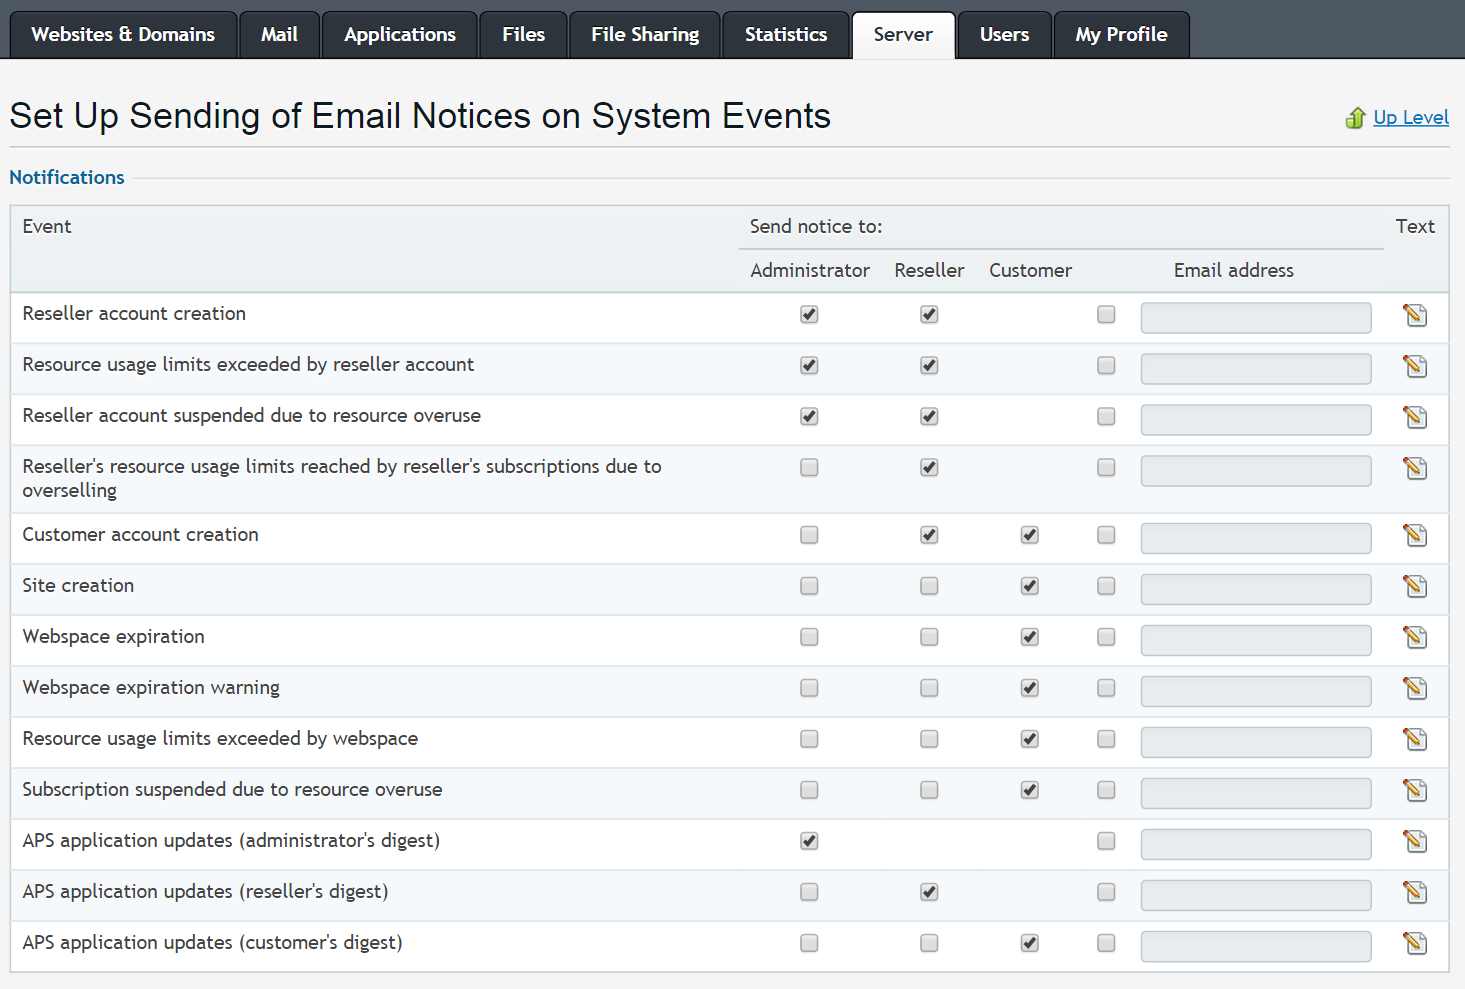
Task: Focus email address field for Webspace expiration
Action: coord(1255,640)
